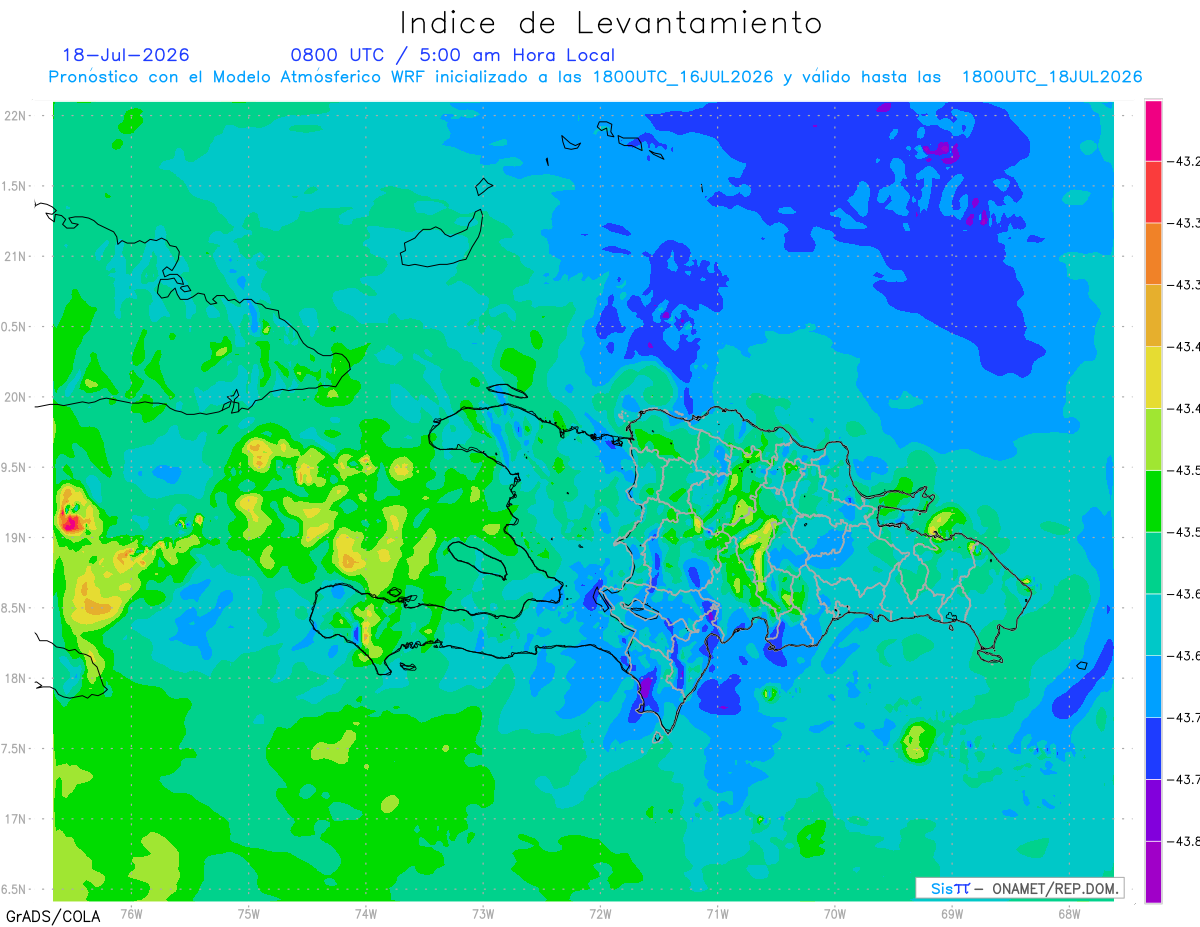Click the "21N" latitude label

tap(17, 256)
